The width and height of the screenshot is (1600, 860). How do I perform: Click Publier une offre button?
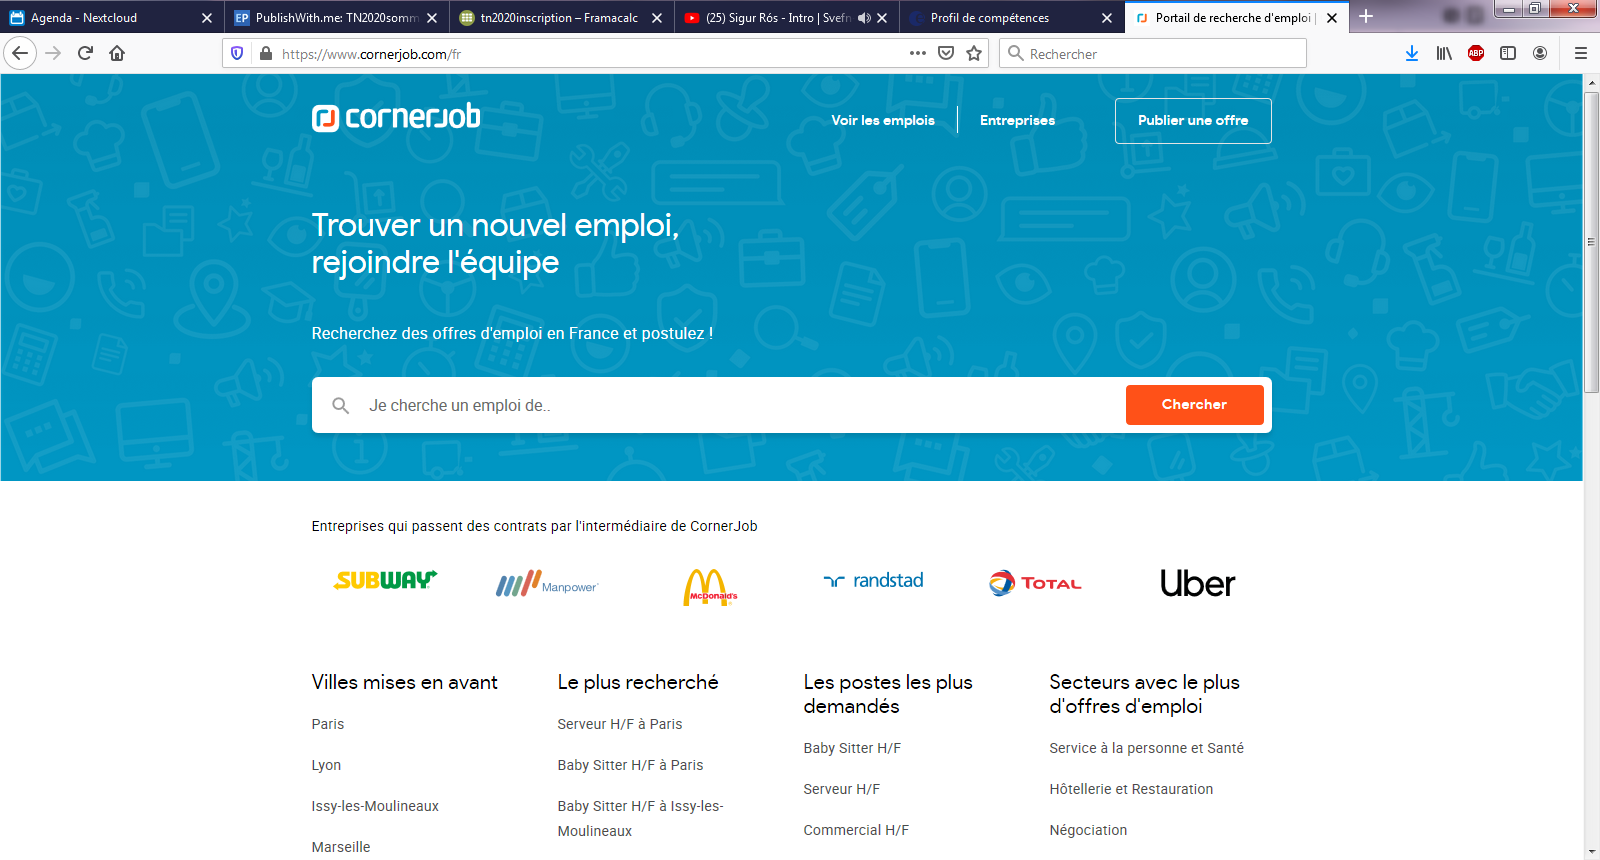1193,121
